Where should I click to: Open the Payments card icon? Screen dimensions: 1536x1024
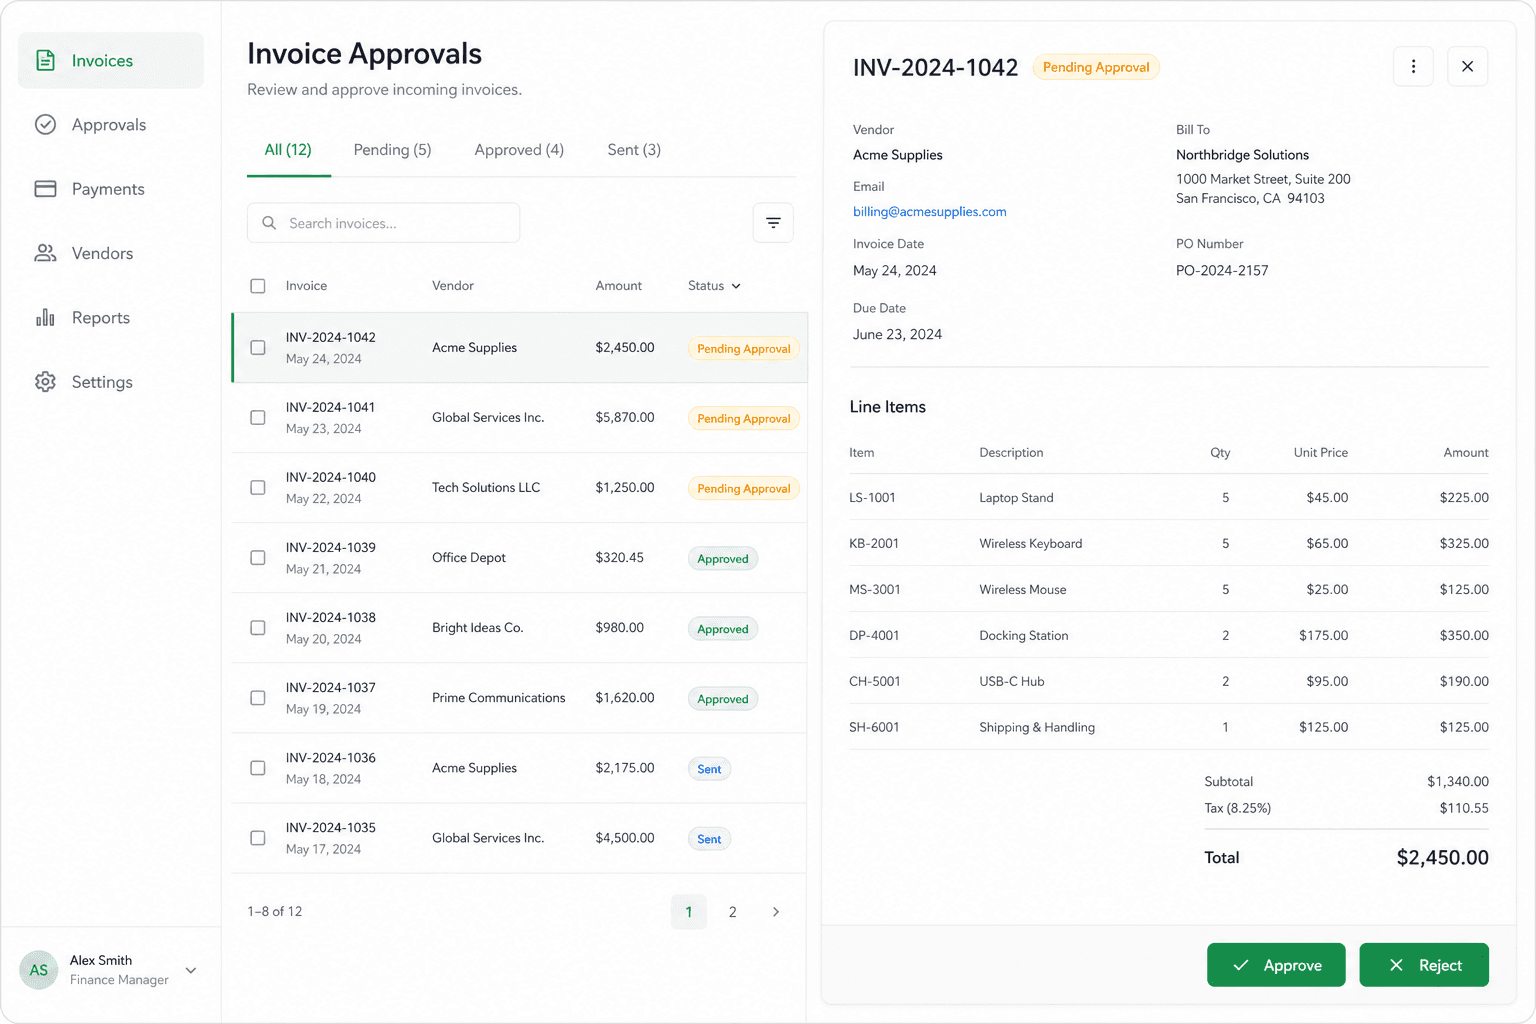coord(45,189)
